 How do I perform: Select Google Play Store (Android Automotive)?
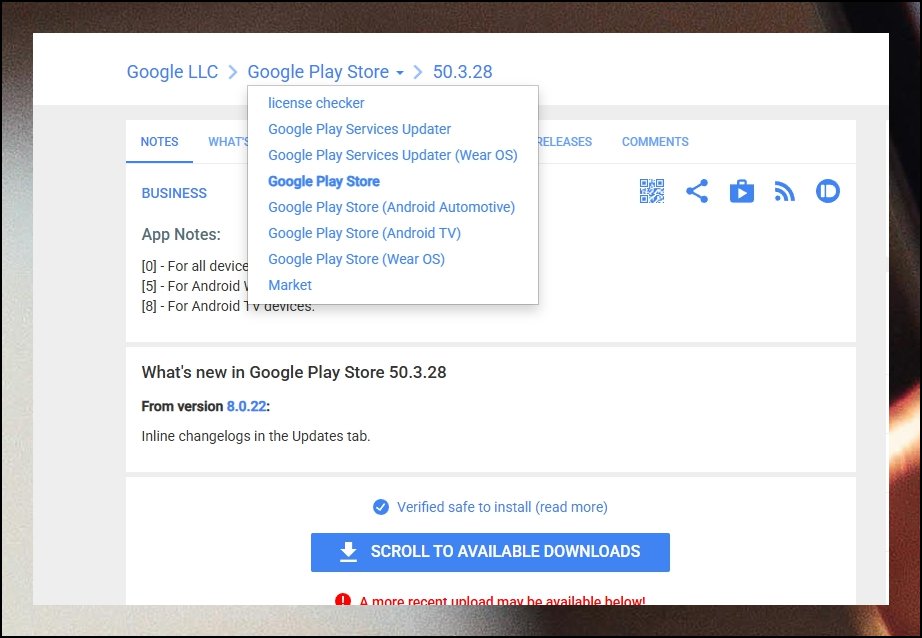click(x=391, y=207)
